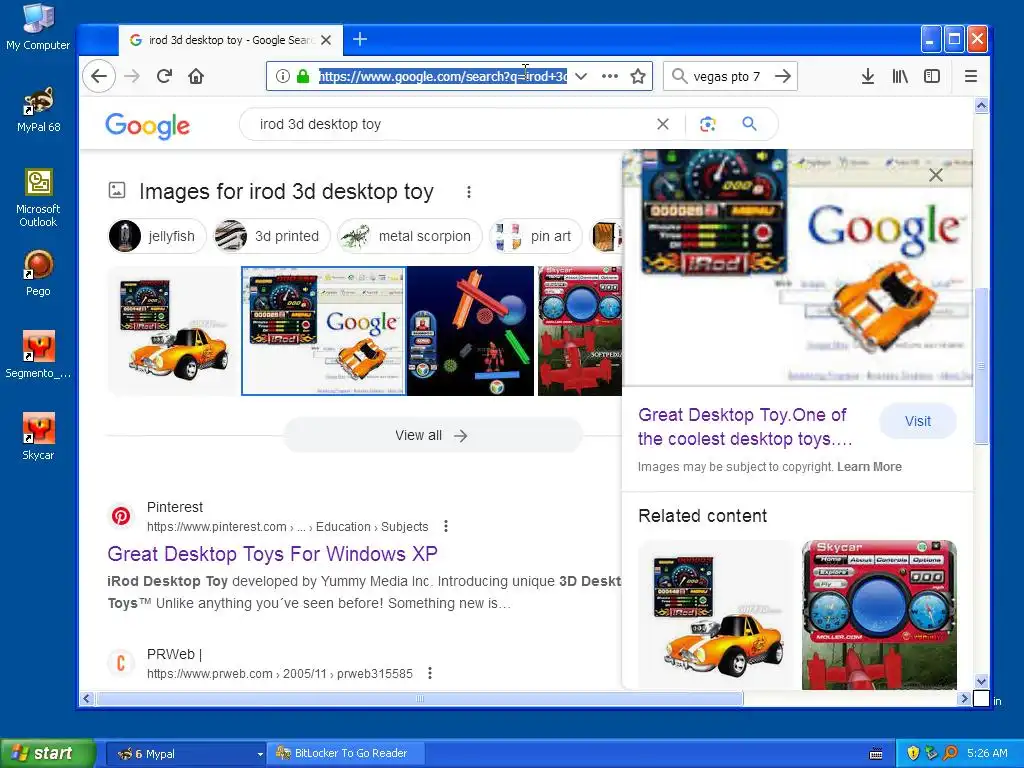Click the PRWeb site favicon

pyautogui.click(x=121, y=663)
